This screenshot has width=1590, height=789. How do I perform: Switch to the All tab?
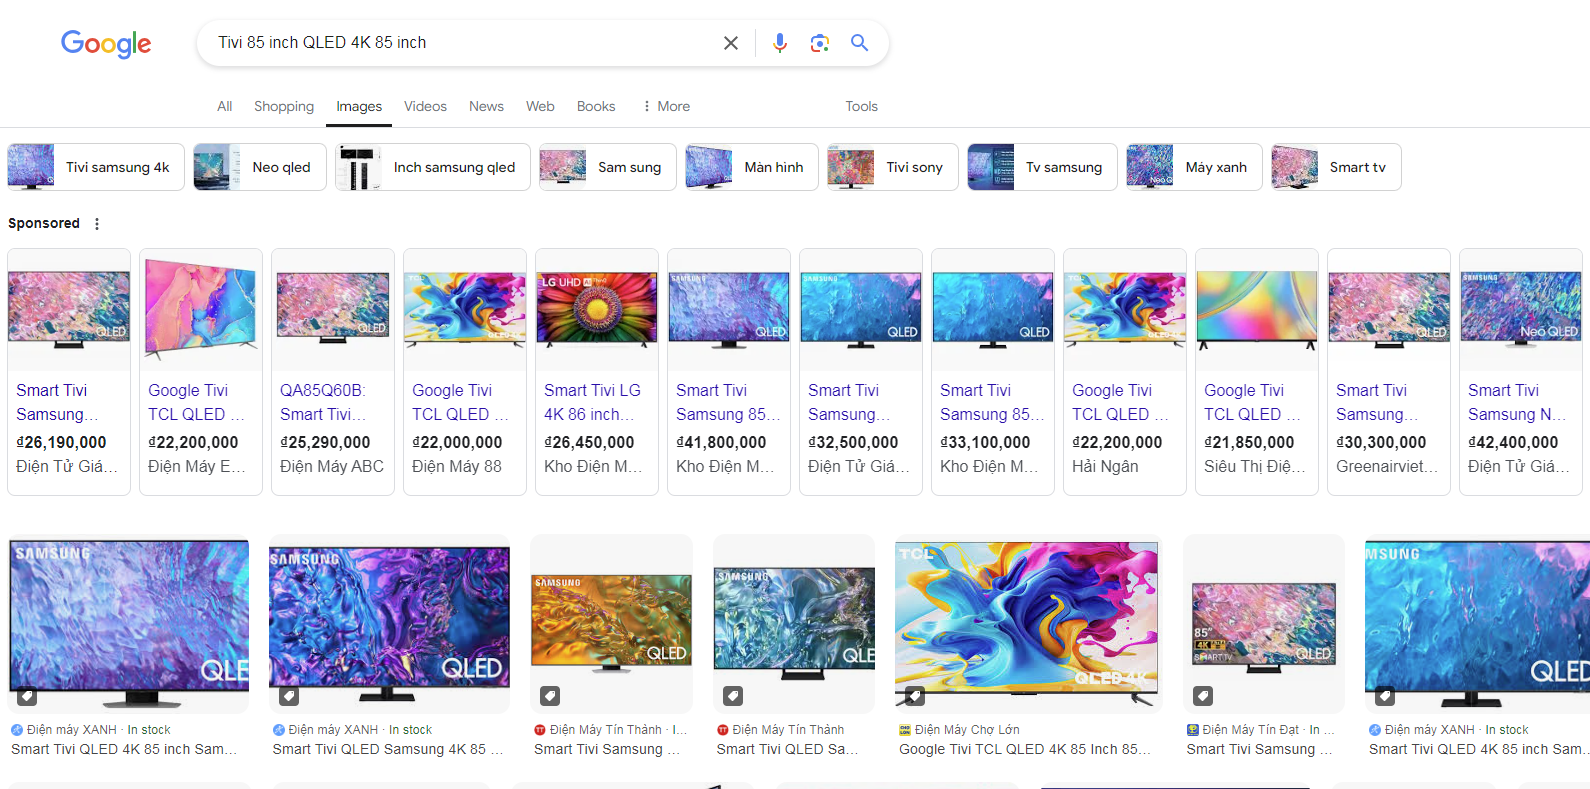pyautogui.click(x=225, y=106)
